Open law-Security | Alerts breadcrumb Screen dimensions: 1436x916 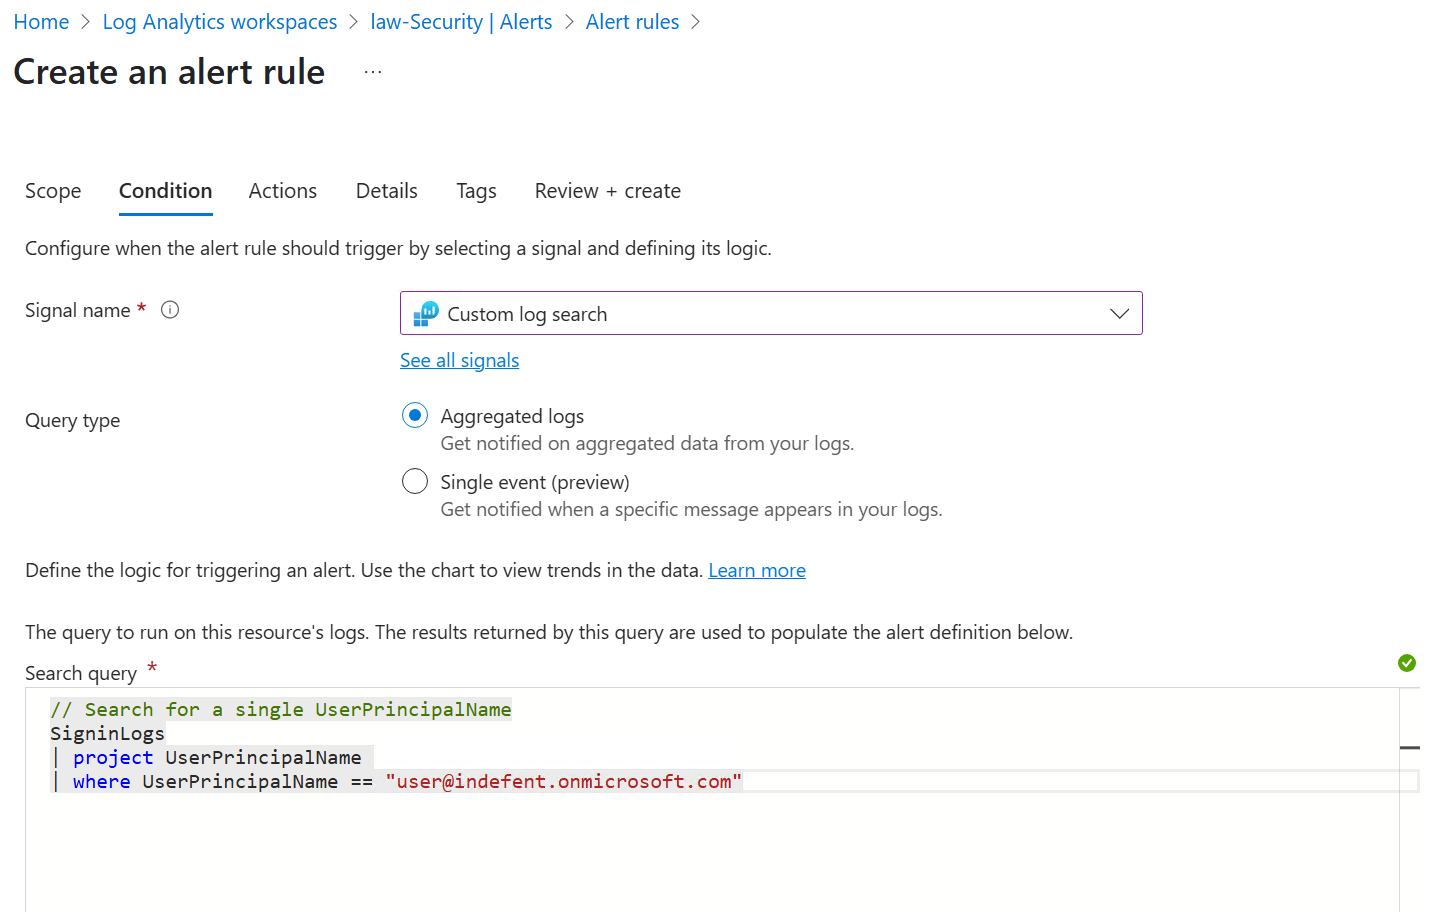coord(461,22)
